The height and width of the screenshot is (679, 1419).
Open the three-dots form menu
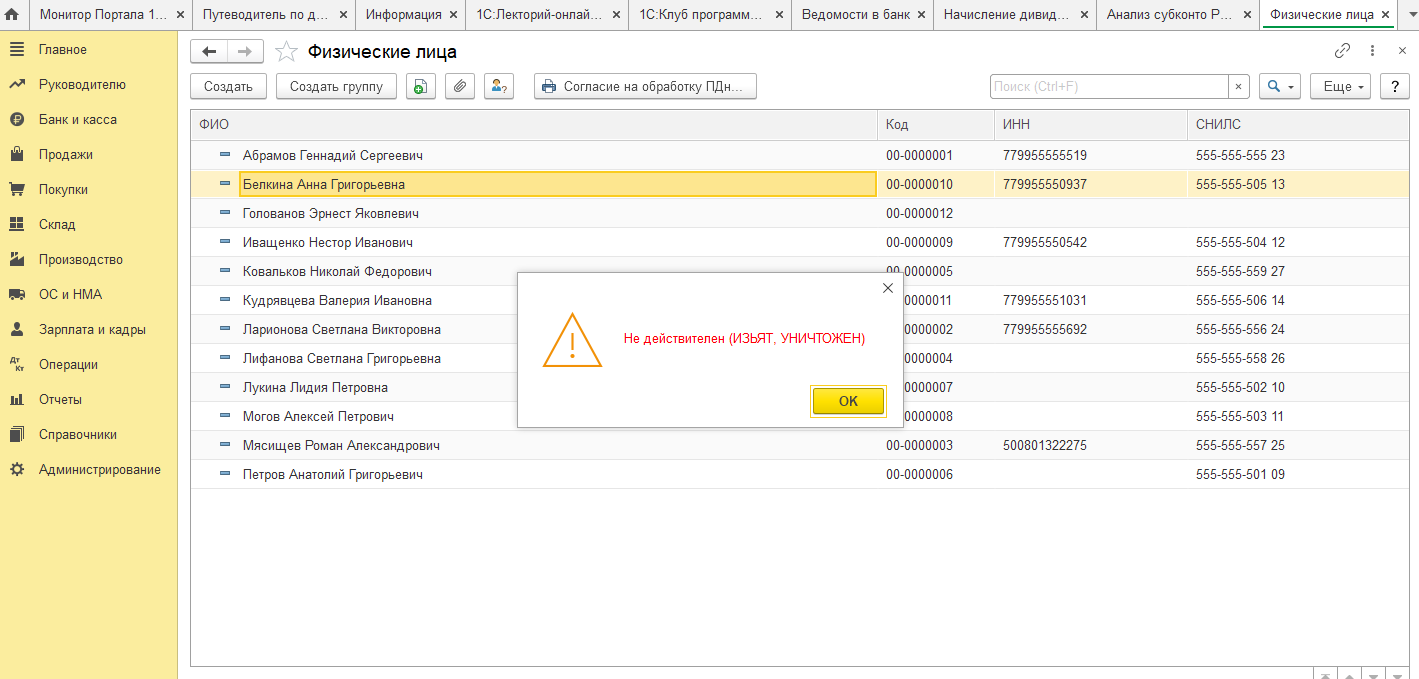(x=1372, y=51)
